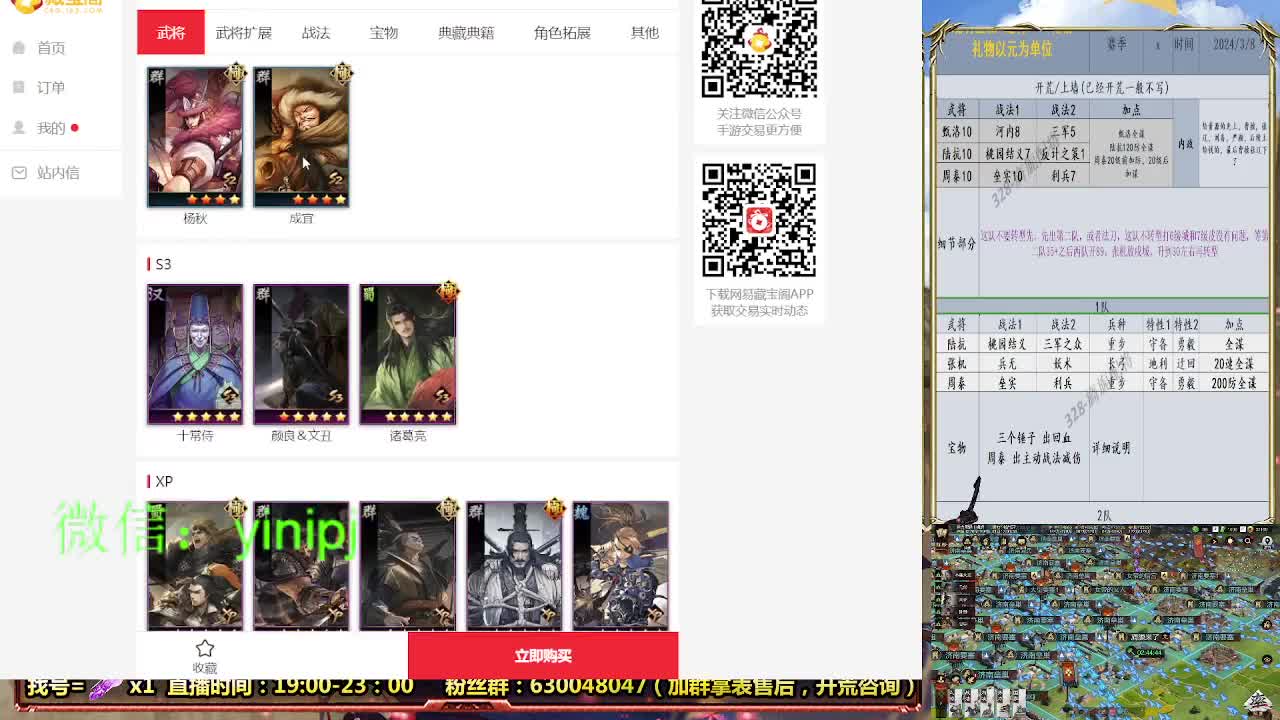Switch to the 宝物 tab

[x=384, y=33]
